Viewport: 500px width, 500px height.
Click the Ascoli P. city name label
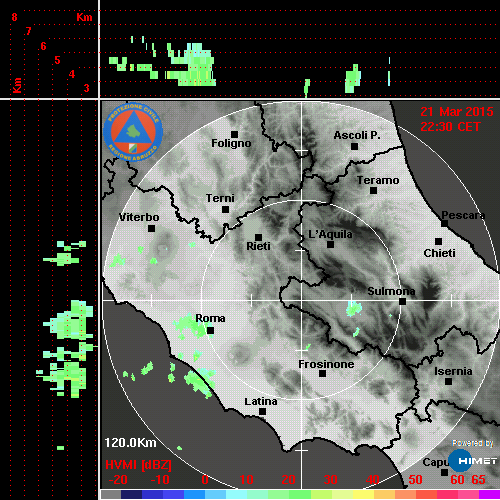click(x=357, y=135)
